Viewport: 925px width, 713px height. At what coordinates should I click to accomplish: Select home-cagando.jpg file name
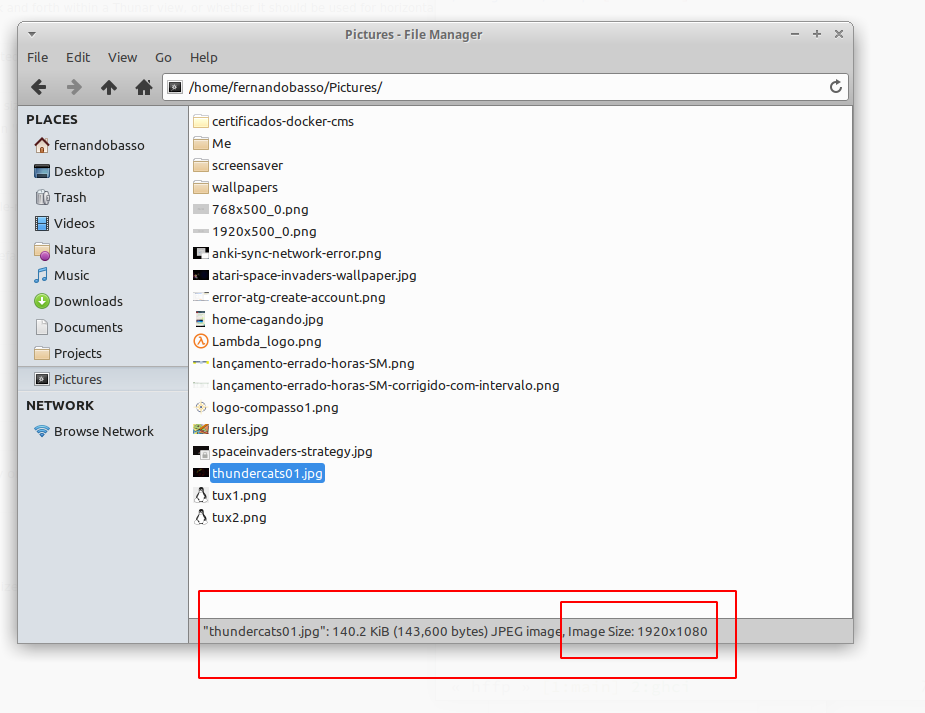click(268, 319)
